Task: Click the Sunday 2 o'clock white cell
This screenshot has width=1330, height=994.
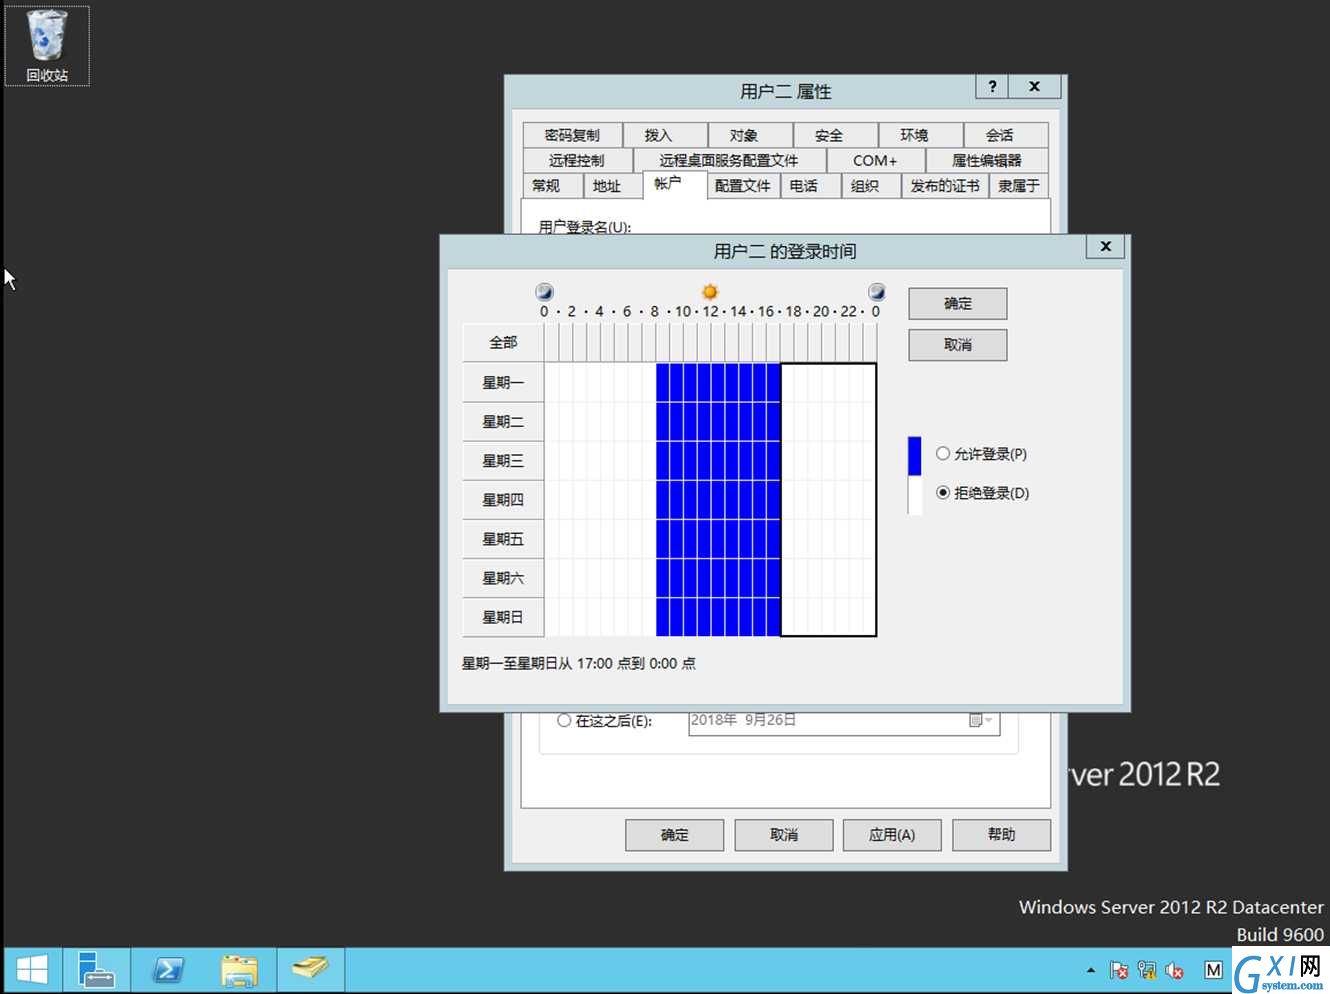Action: [579, 617]
